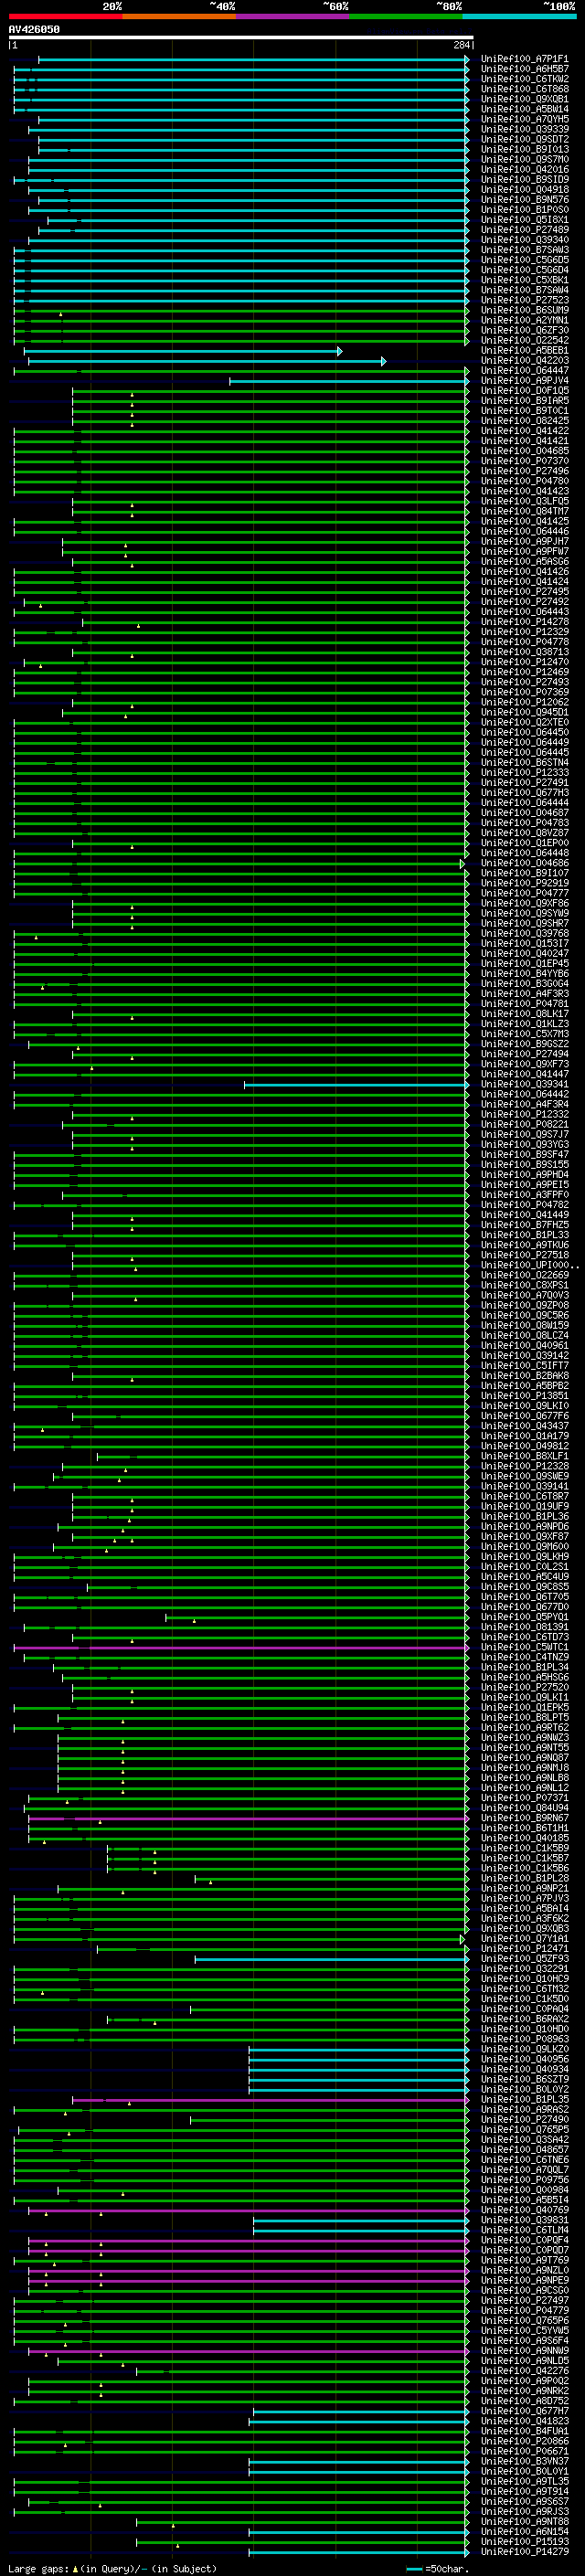Click the UniRef100_Q04918 label
This screenshot has height=2576, width=585.
[x=524, y=190]
